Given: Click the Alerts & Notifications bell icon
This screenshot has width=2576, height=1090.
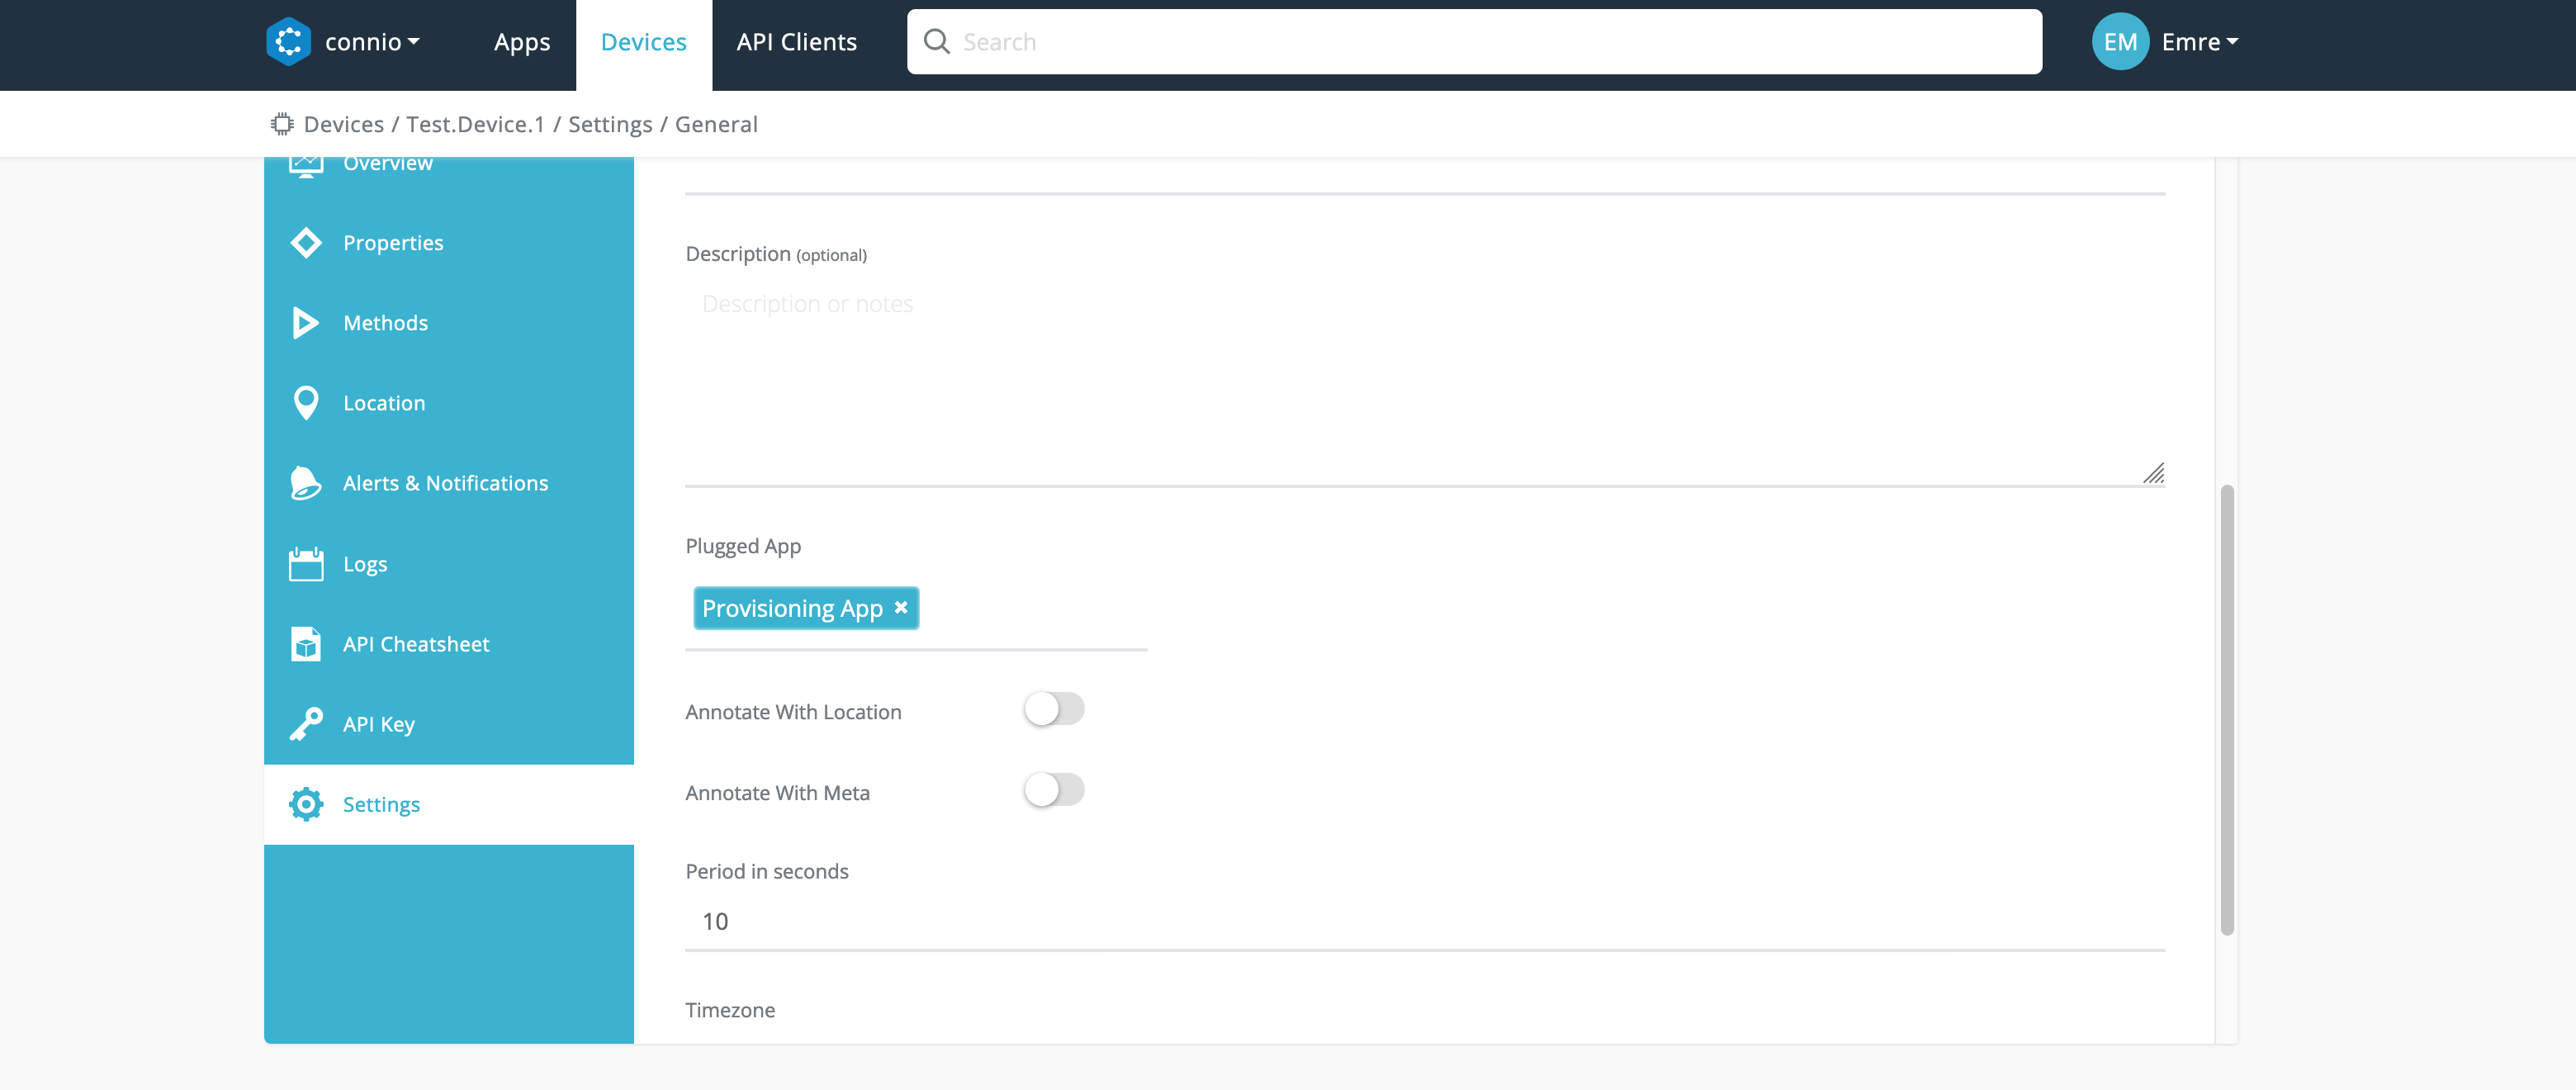Looking at the screenshot, I should 305,483.
